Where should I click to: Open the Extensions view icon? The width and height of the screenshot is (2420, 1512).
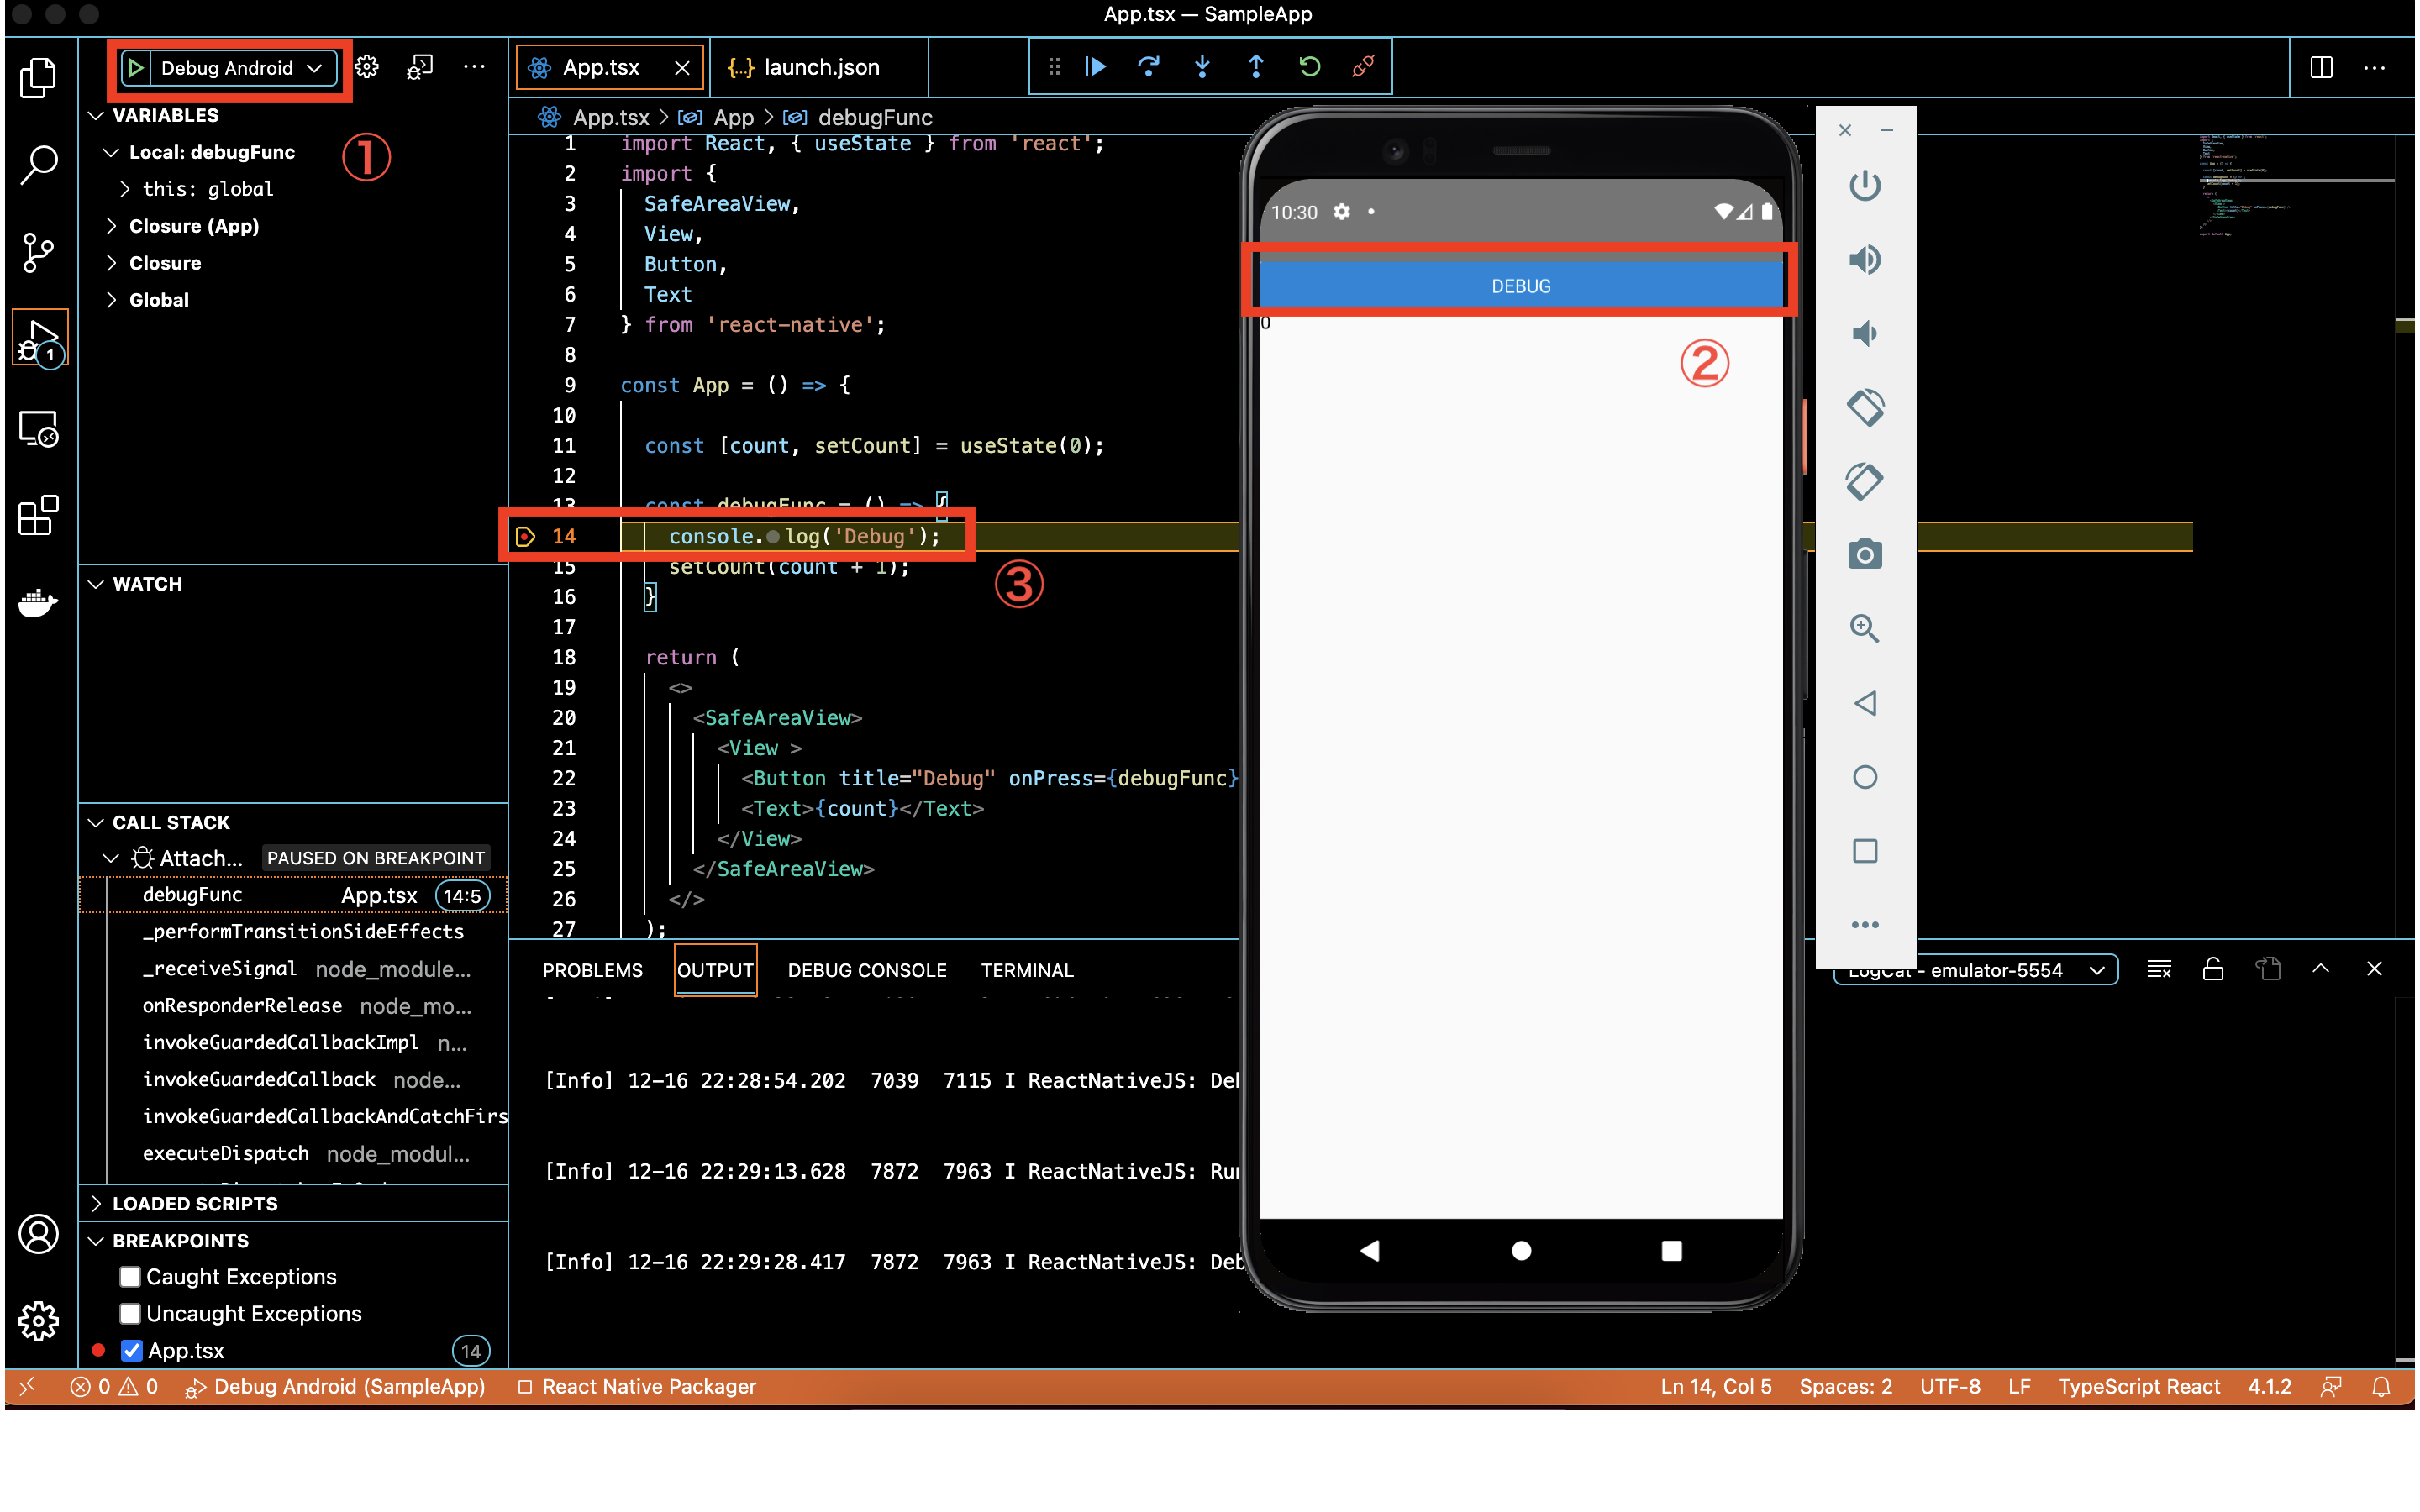[x=38, y=516]
